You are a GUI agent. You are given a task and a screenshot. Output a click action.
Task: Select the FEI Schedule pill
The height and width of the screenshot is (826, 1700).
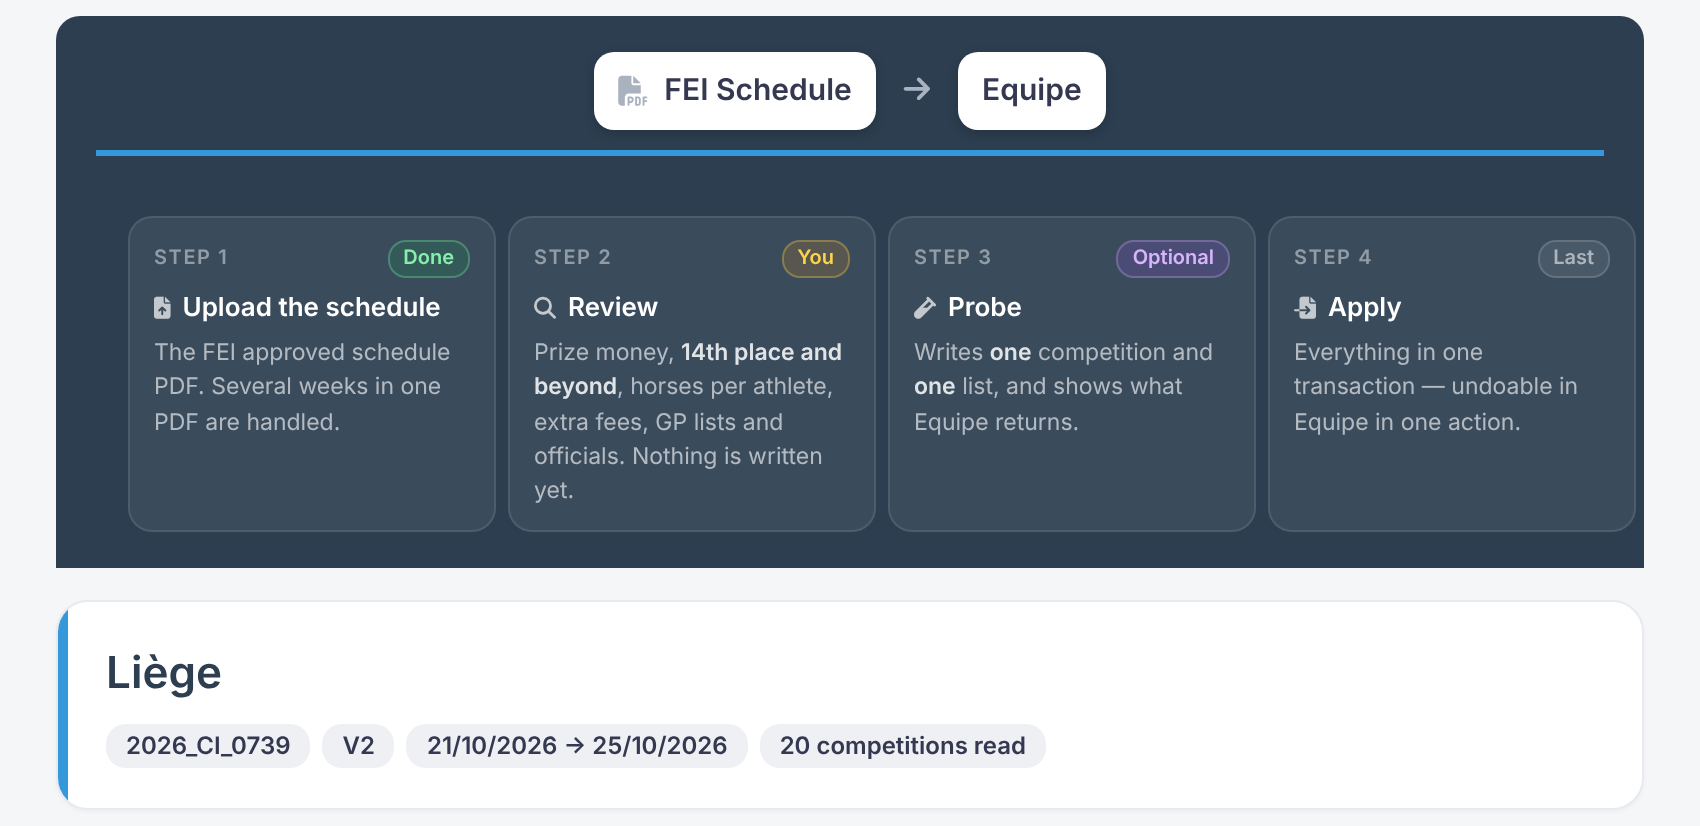point(735,91)
